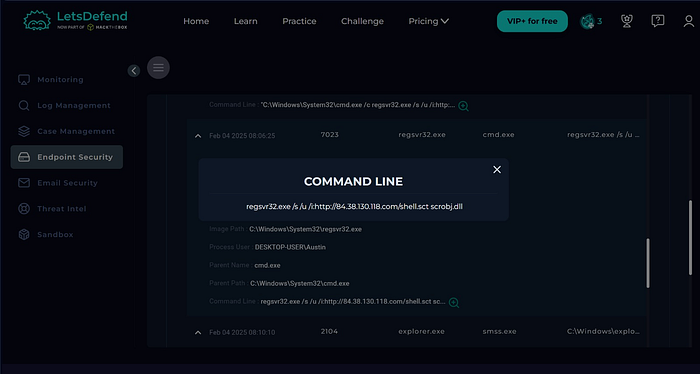Screen dimensions: 700x374
Task: Open the points badge icon showing 3
Action: pos(591,21)
